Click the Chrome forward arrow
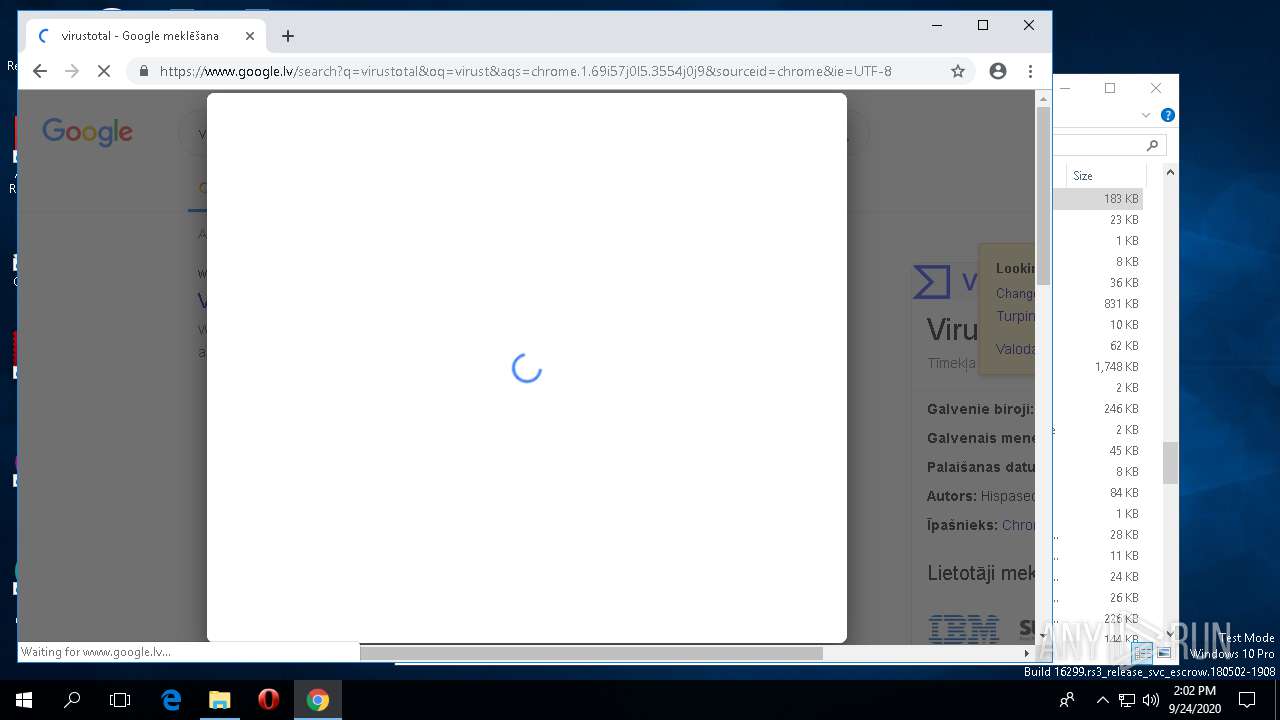The height and width of the screenshot is (720, 1280). tap(72, 71)
